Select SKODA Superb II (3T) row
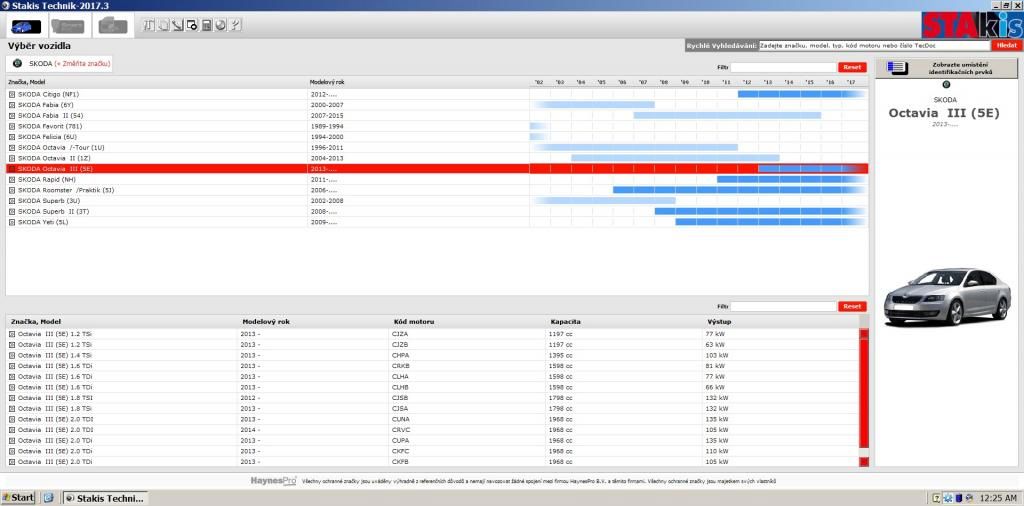This screenshot has height=506, width=1024. pos(62,211)
